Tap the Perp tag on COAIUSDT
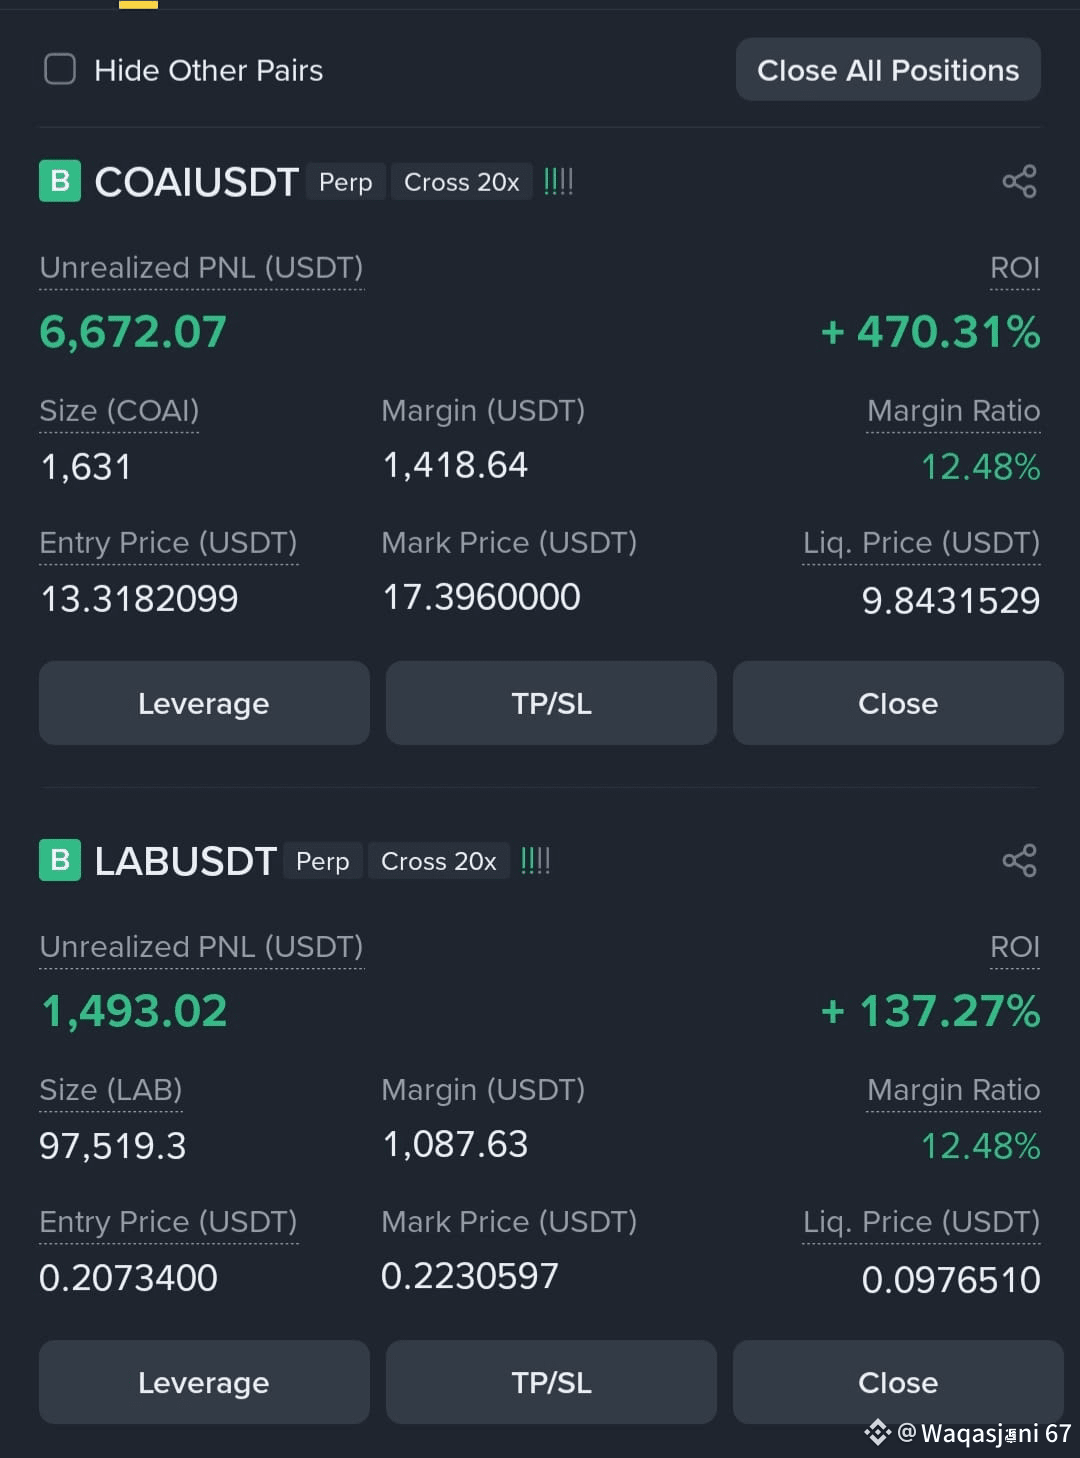This screenshot has width=1080, height=1458. point(345,182)
